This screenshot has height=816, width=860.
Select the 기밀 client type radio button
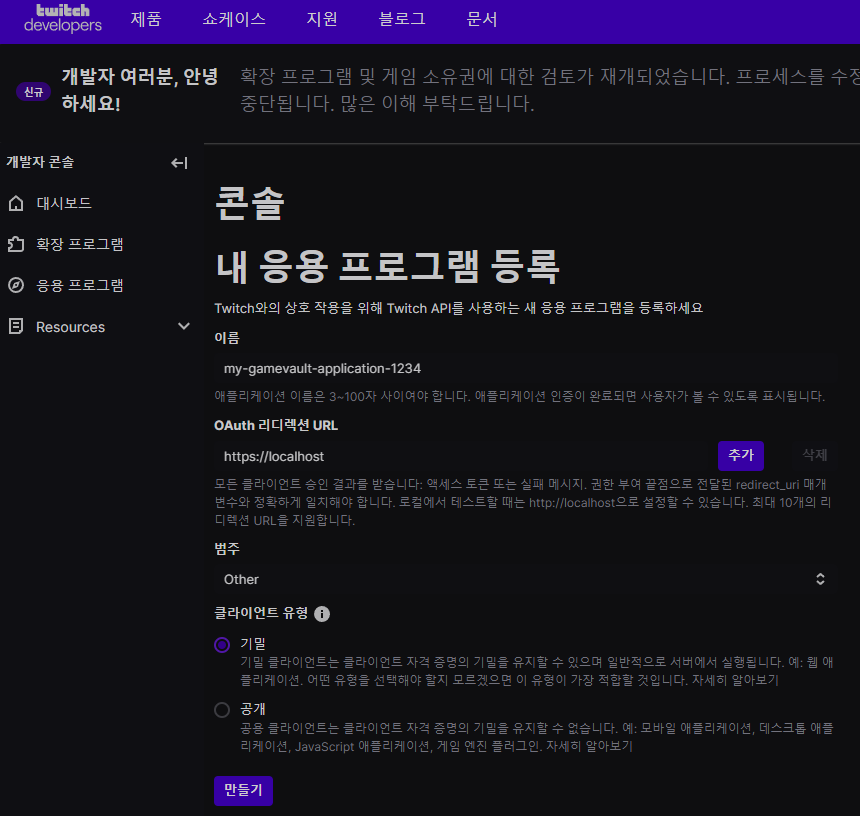pos(222,645)
